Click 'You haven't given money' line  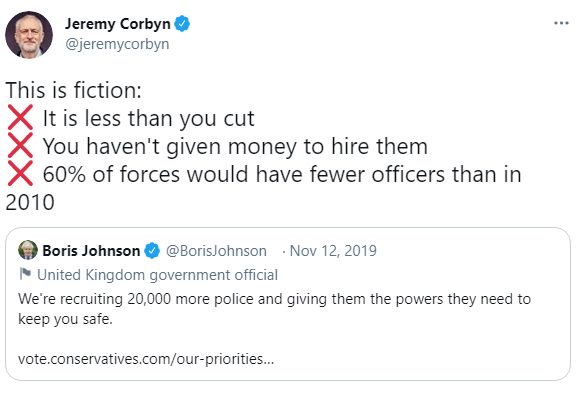tap(235, 146)
